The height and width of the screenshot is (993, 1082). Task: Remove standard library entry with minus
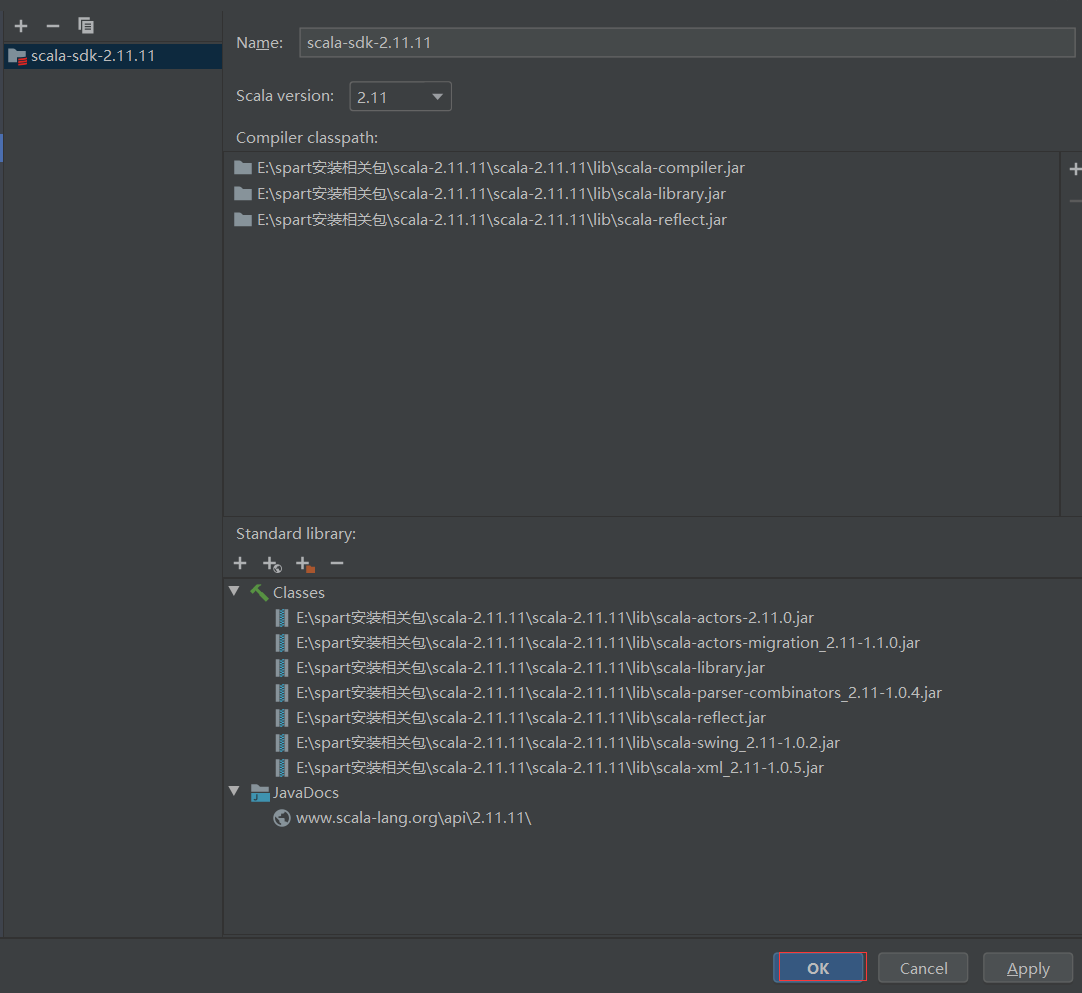click(x=337, y=564)
